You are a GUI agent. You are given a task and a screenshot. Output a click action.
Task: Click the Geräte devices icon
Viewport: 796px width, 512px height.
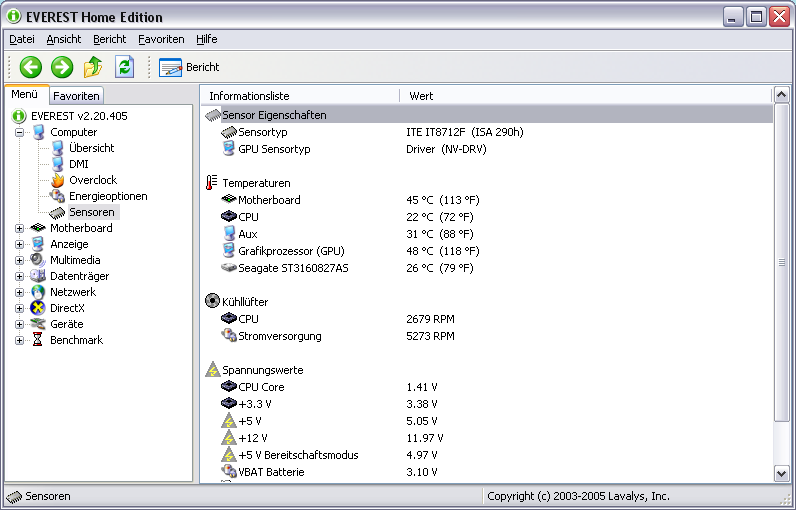click(38, 324)
